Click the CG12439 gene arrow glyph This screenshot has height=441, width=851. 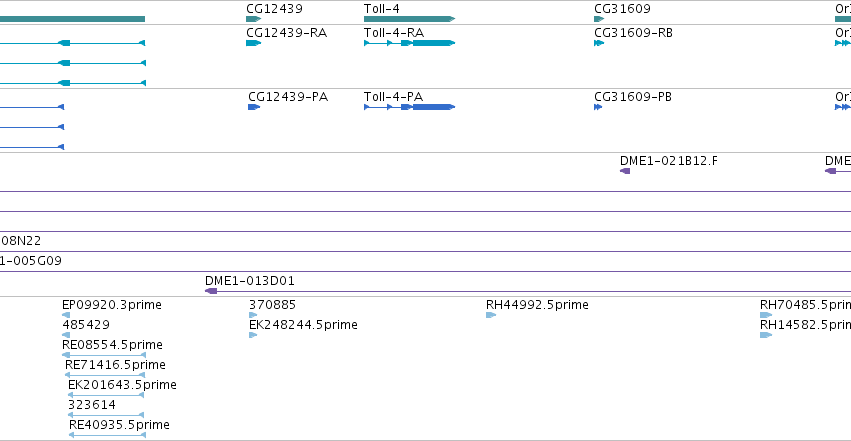pyautogui.click(x=253, y=19)
